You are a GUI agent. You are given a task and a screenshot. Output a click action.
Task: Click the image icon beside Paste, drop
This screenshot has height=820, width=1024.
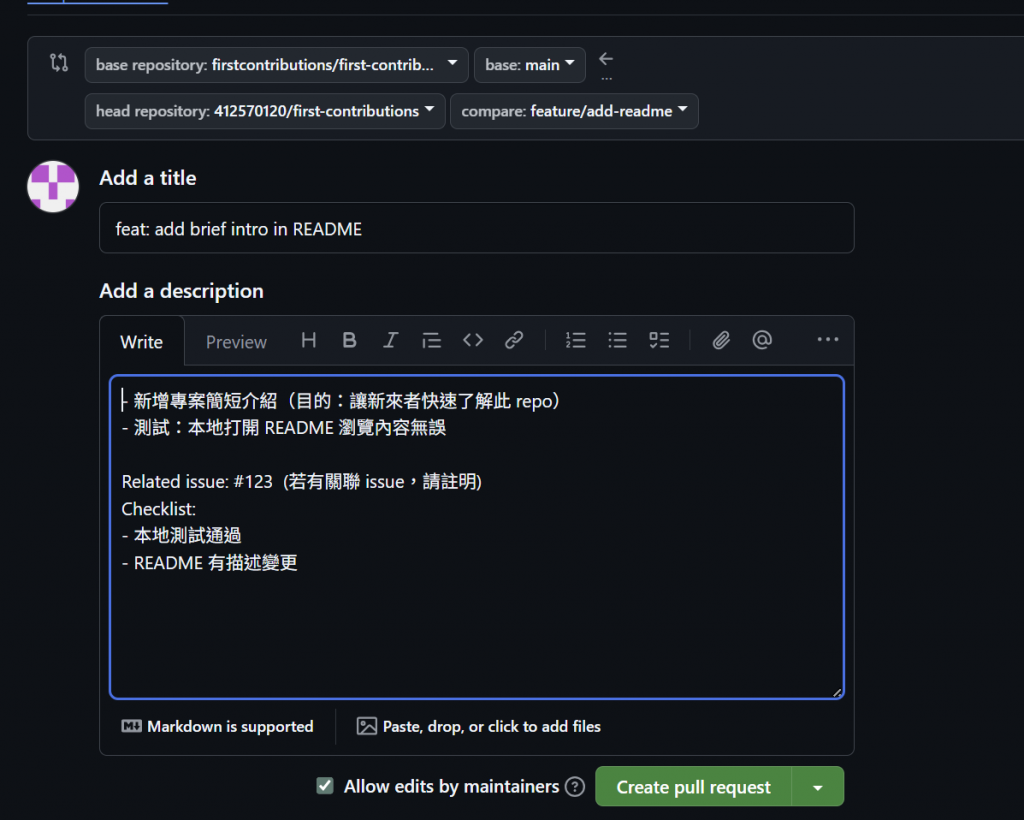[x=366, y=726]
